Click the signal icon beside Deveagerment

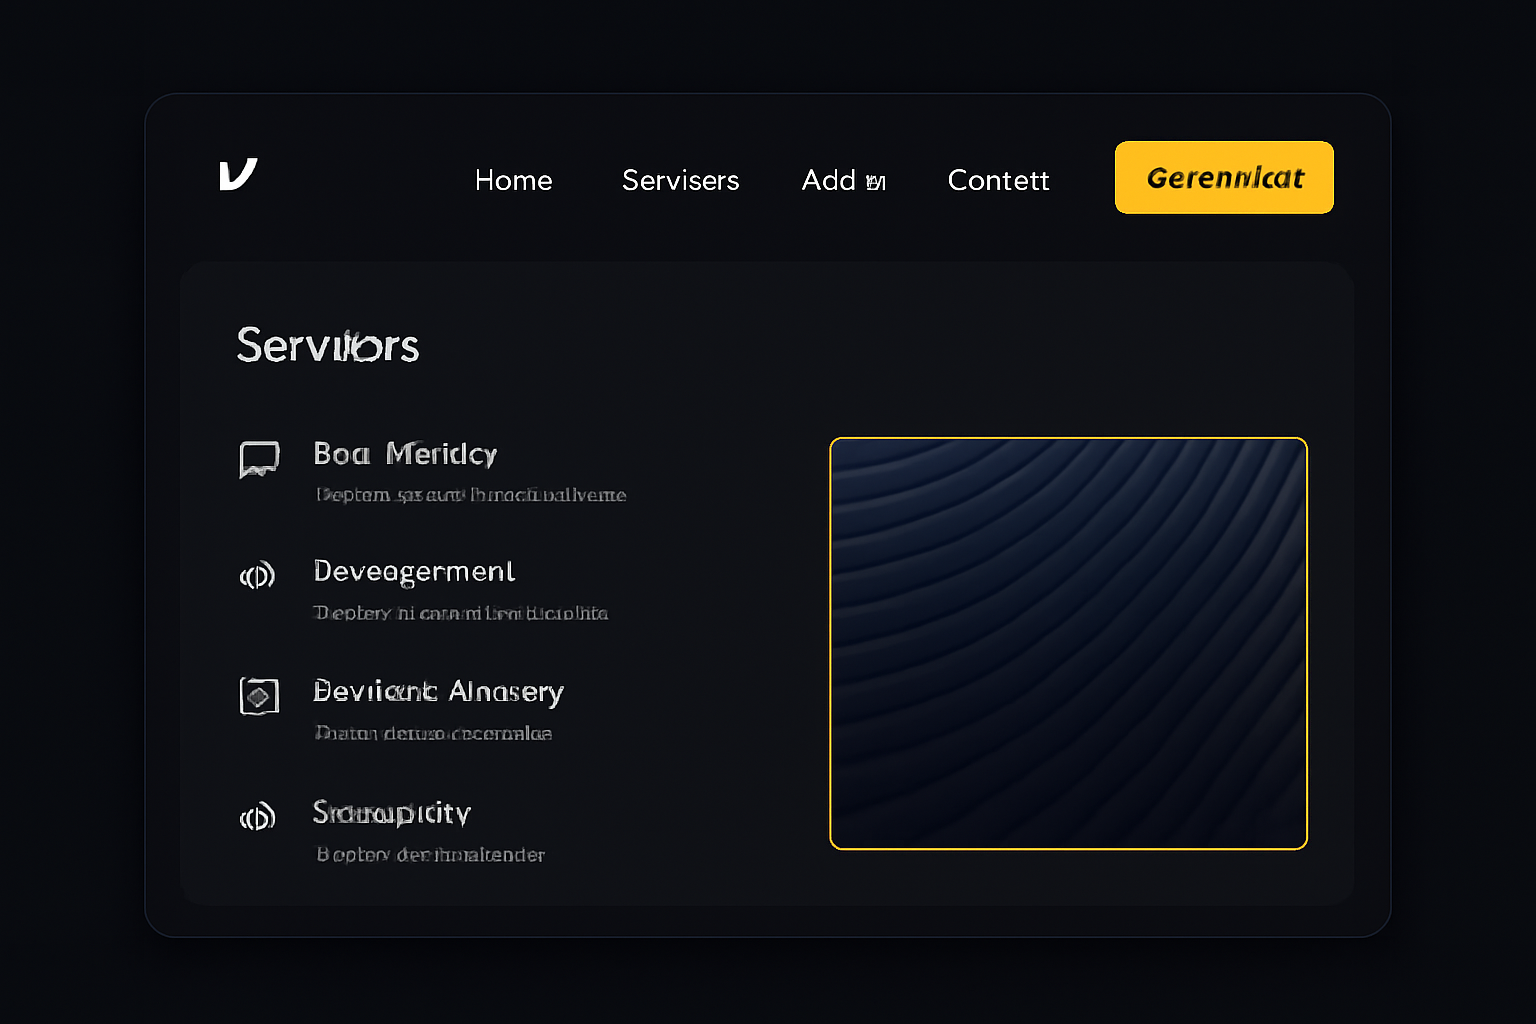click(x=257, y=575)
